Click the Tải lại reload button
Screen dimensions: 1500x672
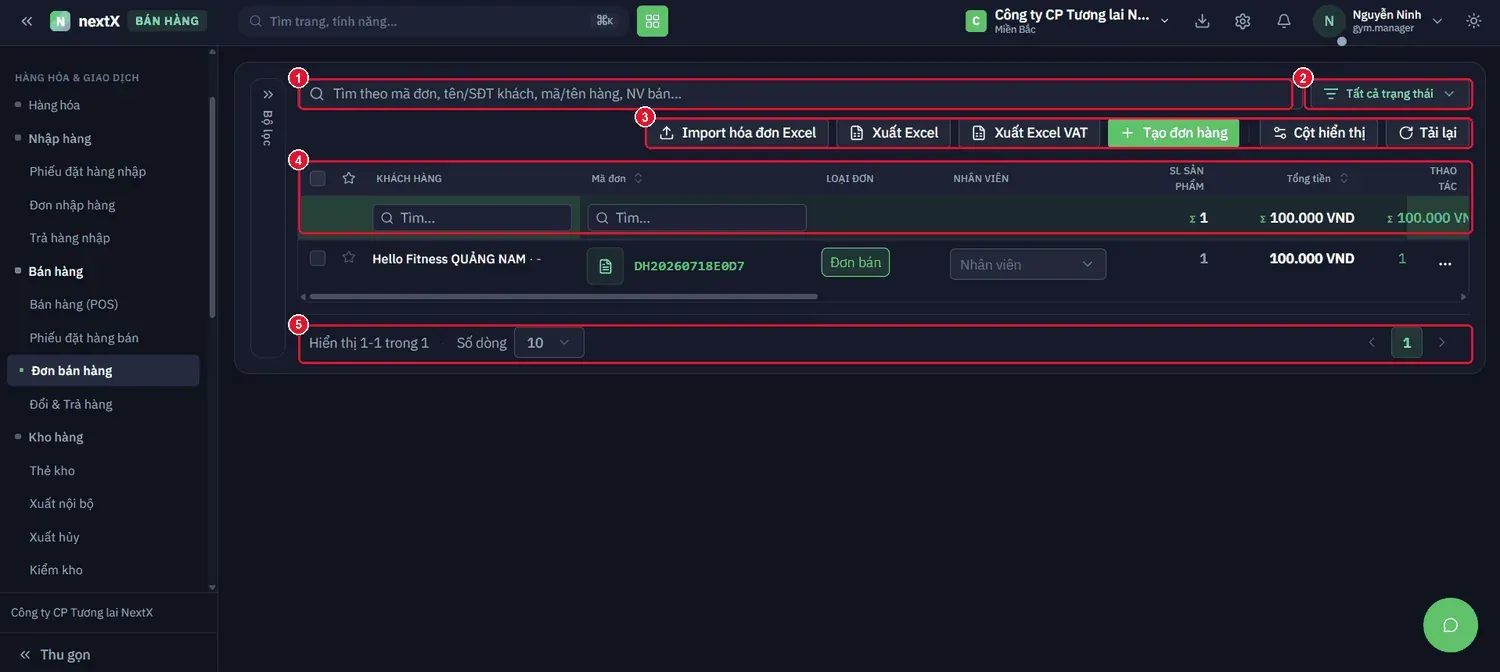1427,133
